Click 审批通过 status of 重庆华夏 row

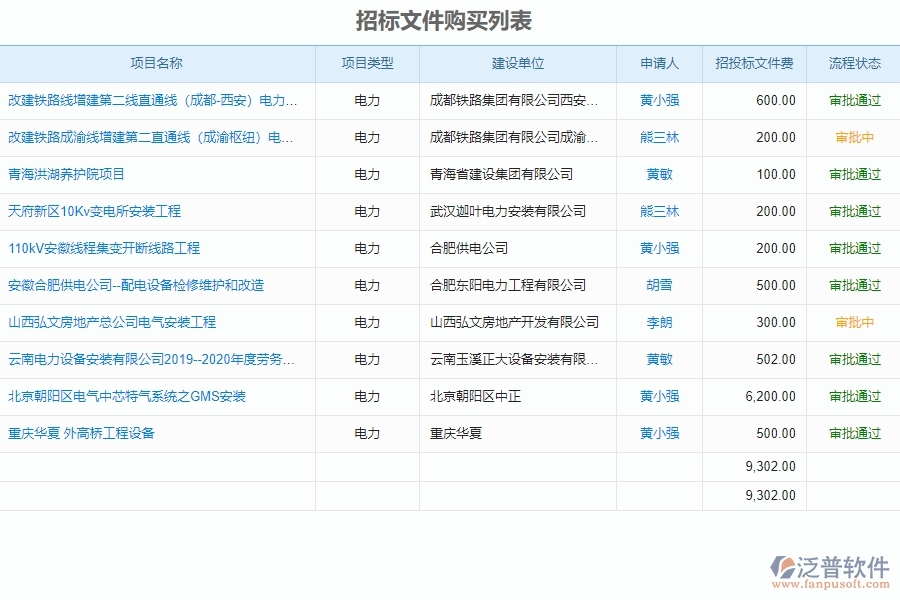pyautogui.click(x=853, y=433)
